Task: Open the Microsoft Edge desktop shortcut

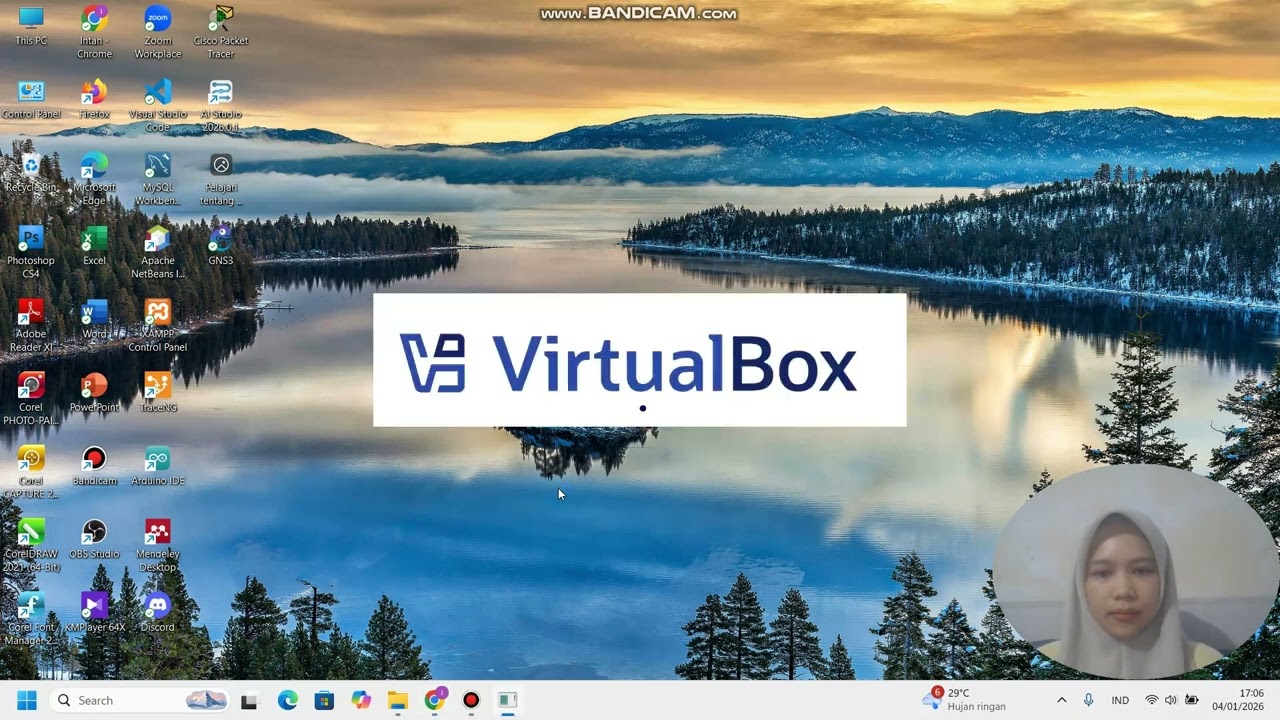Action: (94, 179)
